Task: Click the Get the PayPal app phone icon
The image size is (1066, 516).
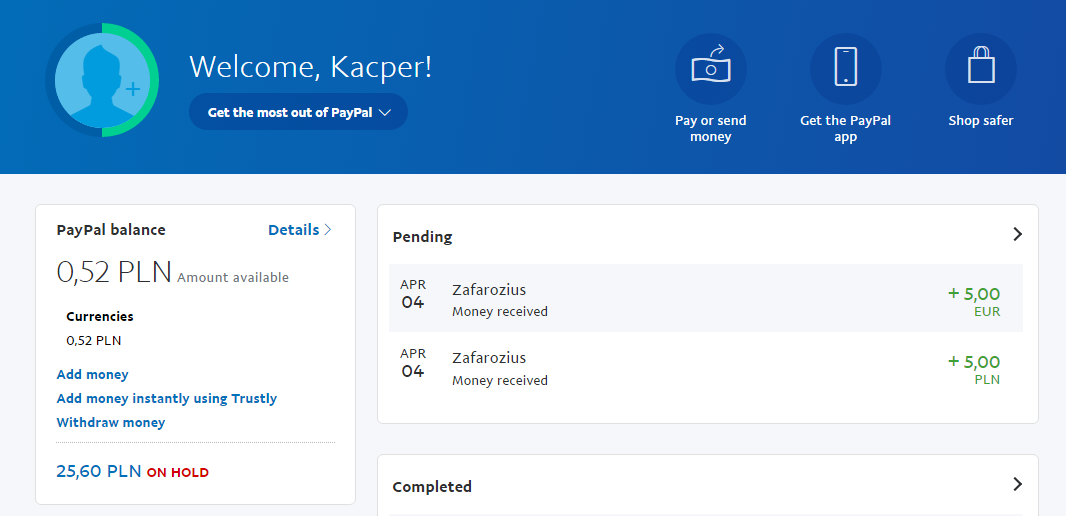Action: click(845, 69)
